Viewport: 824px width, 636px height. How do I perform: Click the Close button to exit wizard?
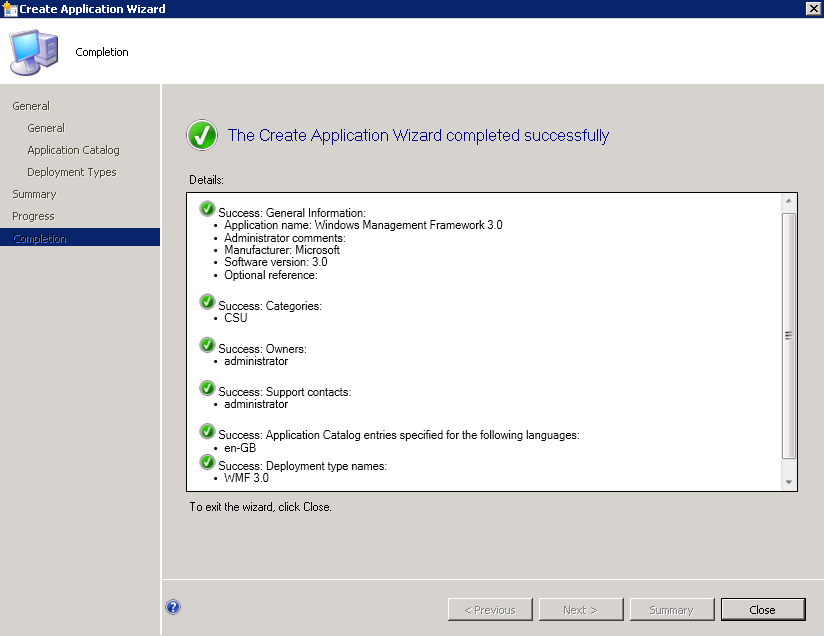coord(763,610)
